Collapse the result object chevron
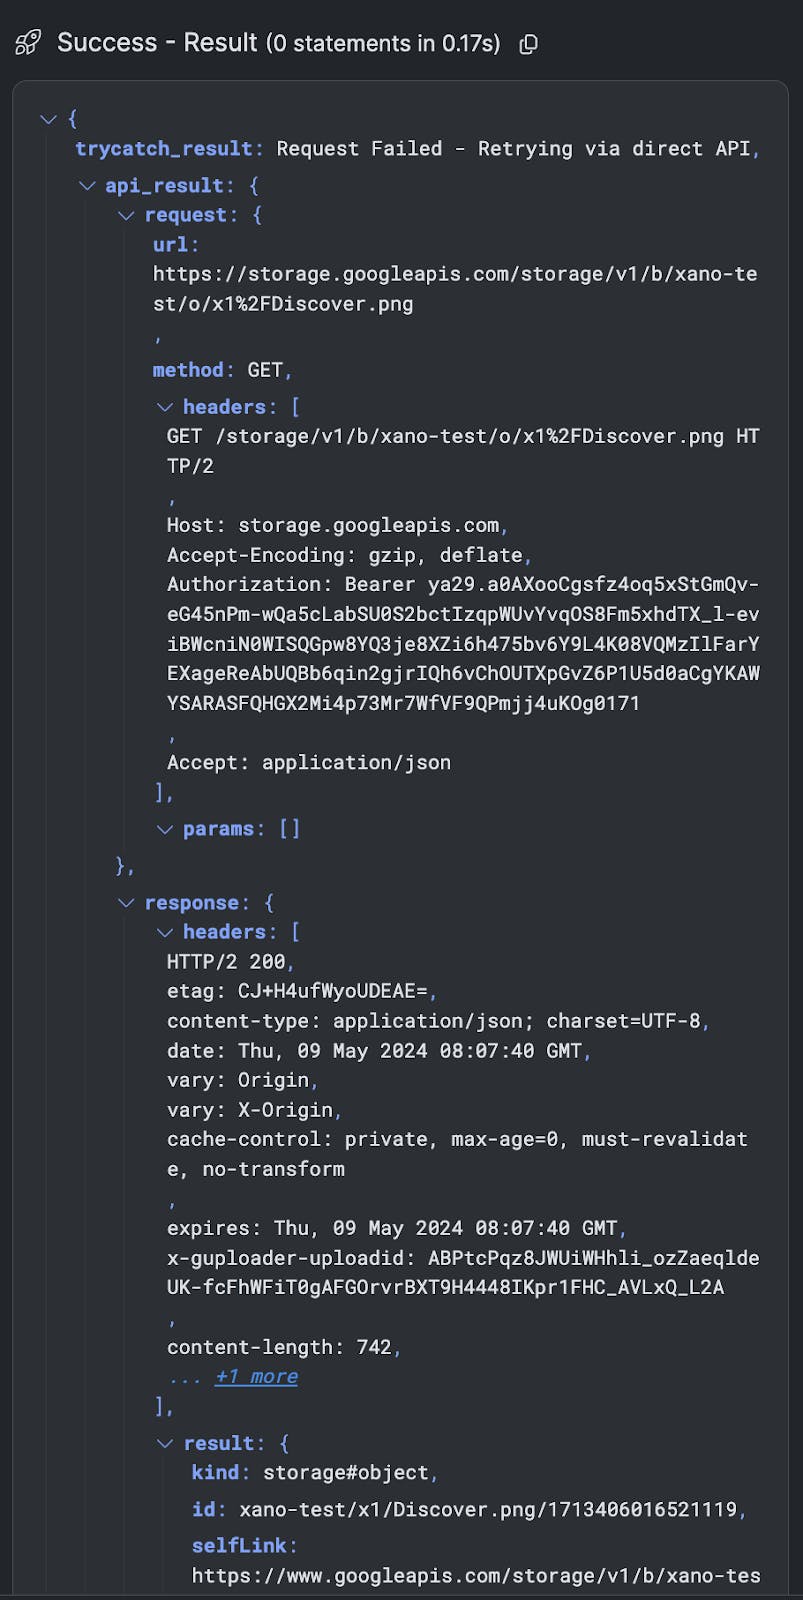The image size is (803, 1600). 165,1443
